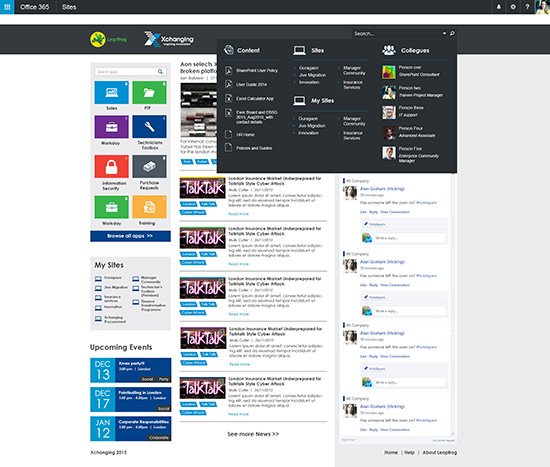Open Policies and Guides in Content list
The width and height of the screenshot is (550, 467).
pos(254,148)
